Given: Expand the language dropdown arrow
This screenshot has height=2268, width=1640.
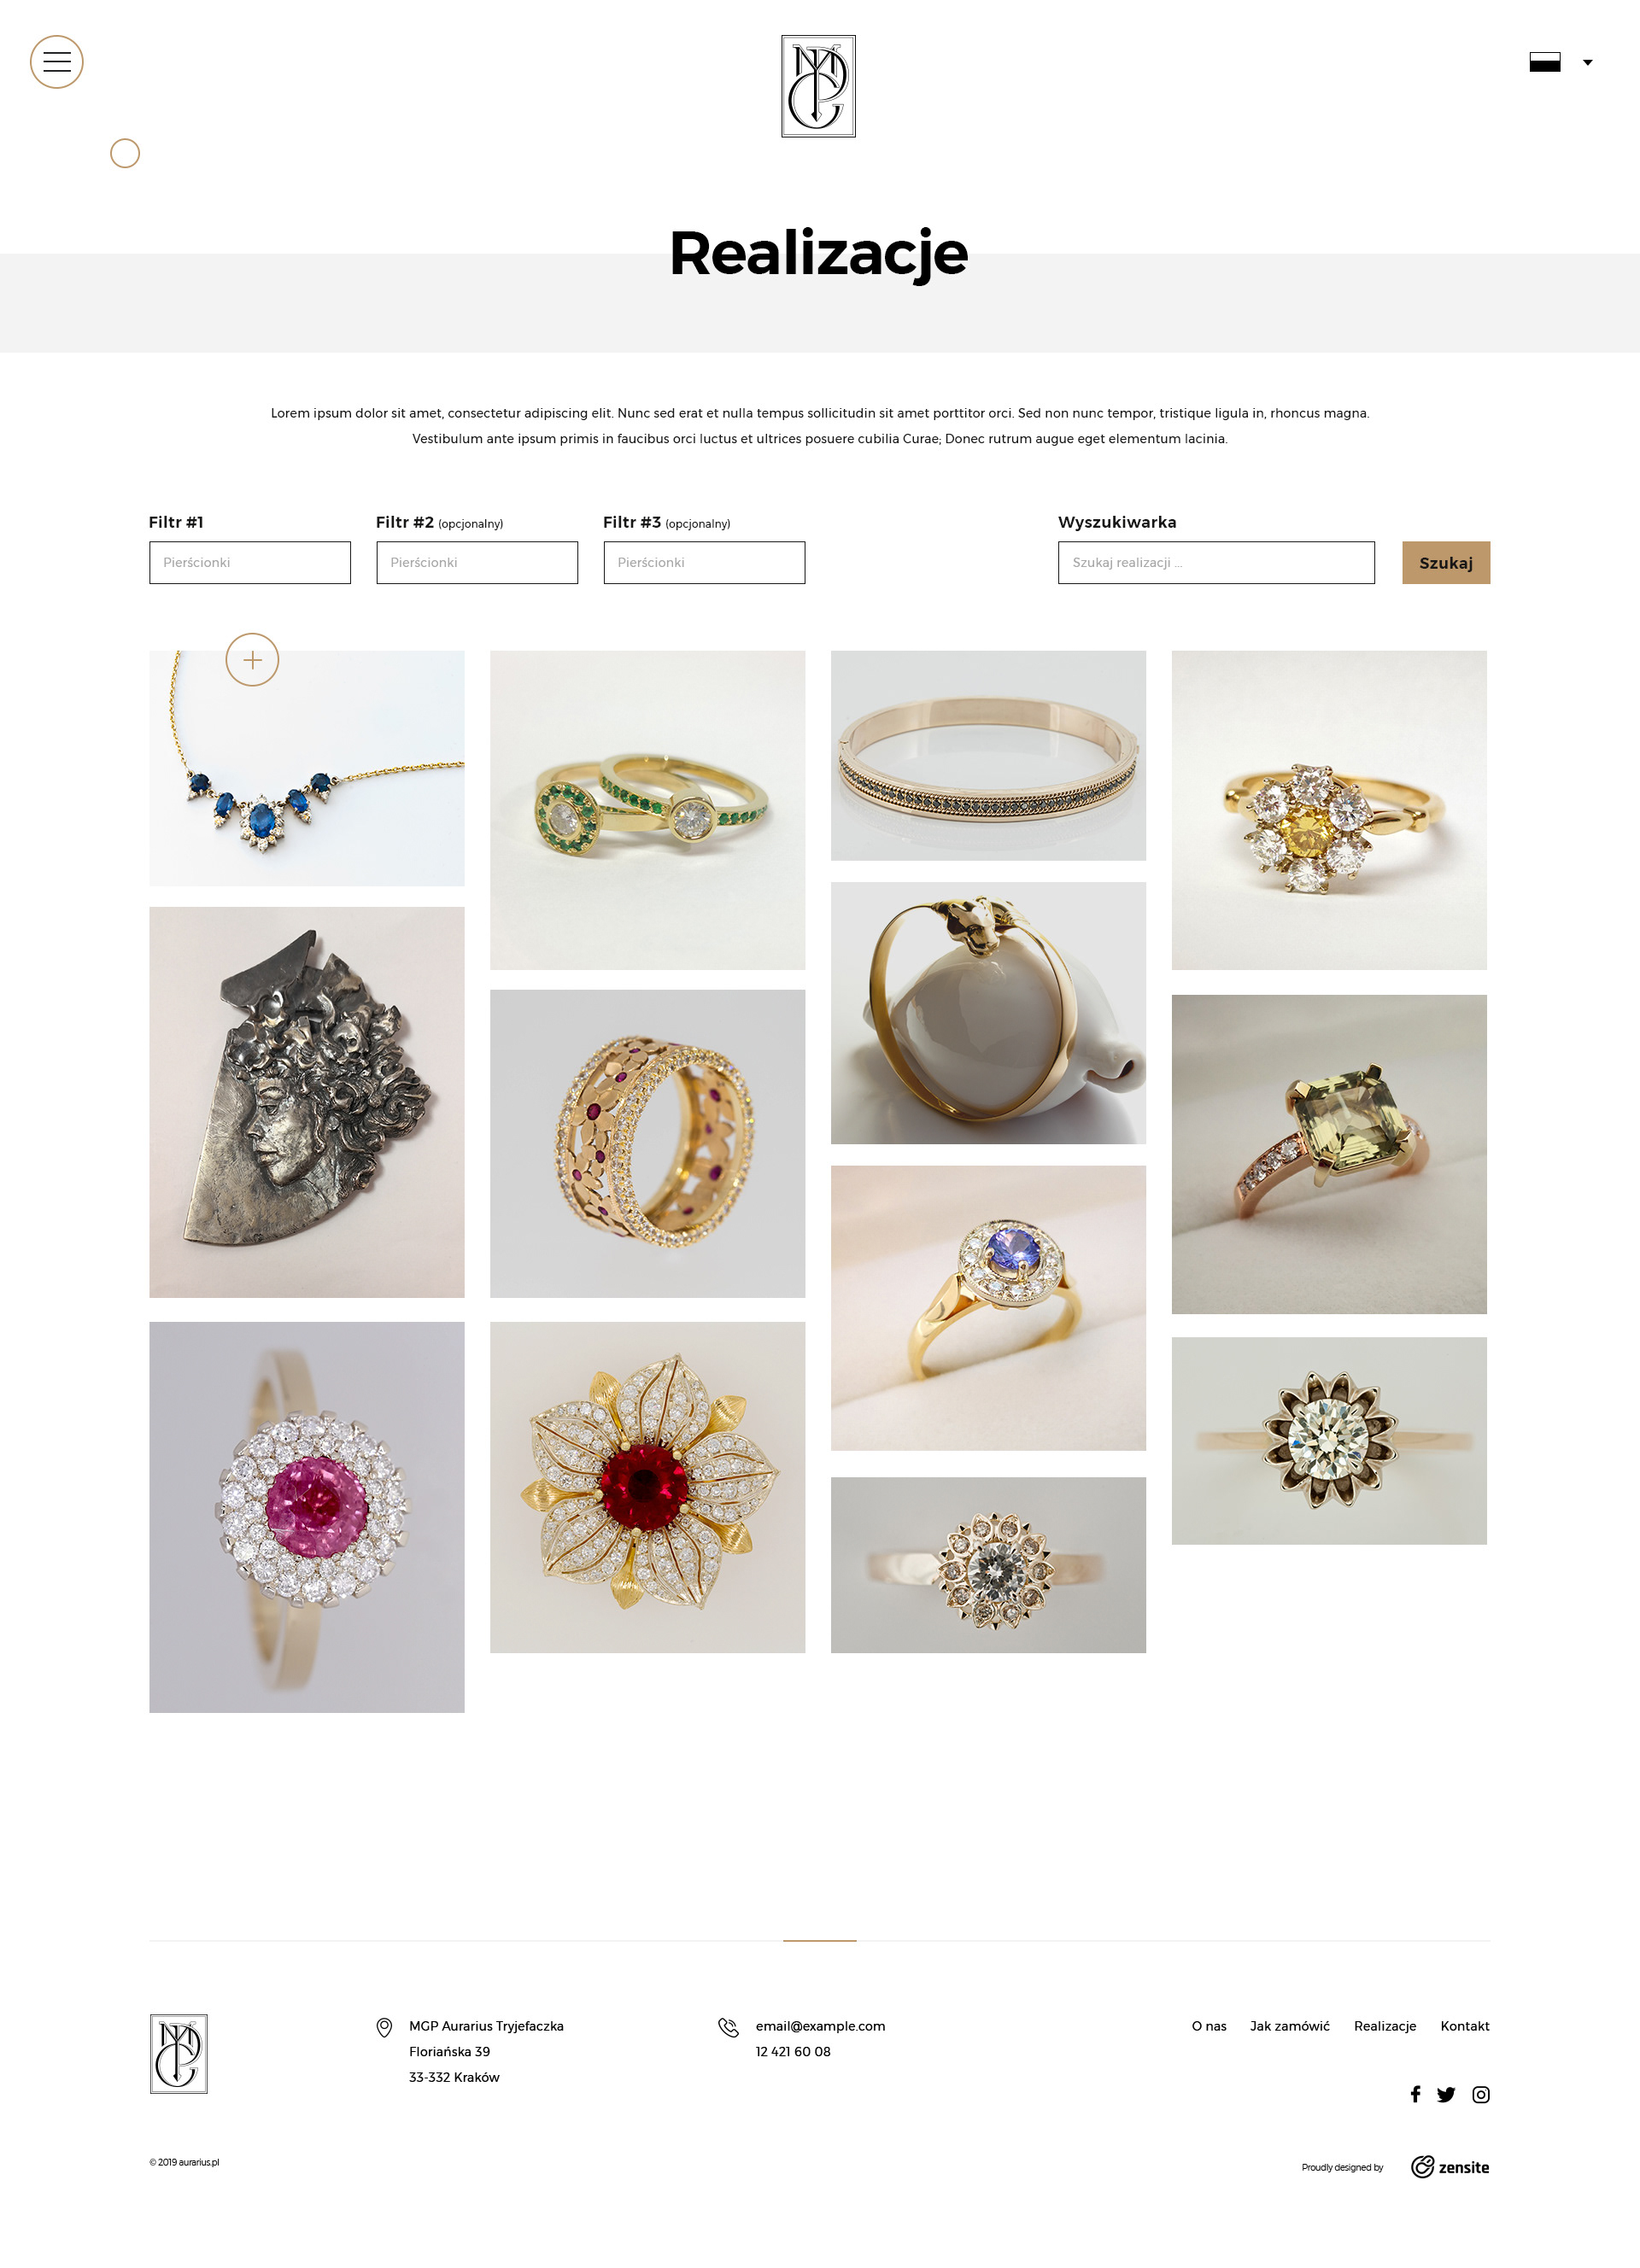Looking at the screenshot, I should (1587, 62).
